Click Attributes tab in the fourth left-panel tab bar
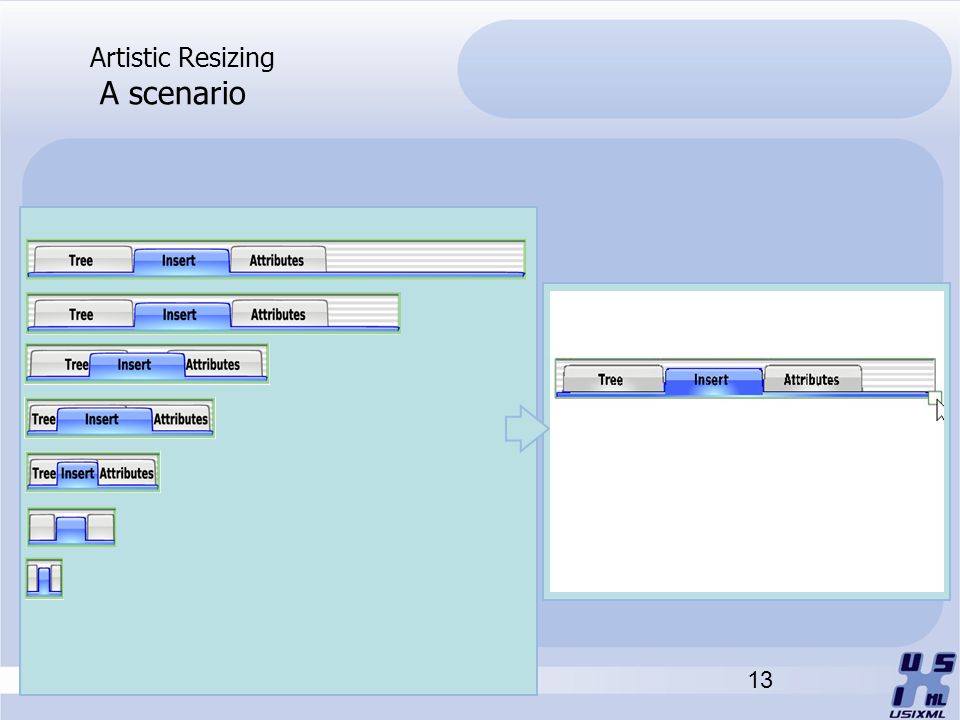The width and height of the screenshot is (960, 720). coord(181,419)
